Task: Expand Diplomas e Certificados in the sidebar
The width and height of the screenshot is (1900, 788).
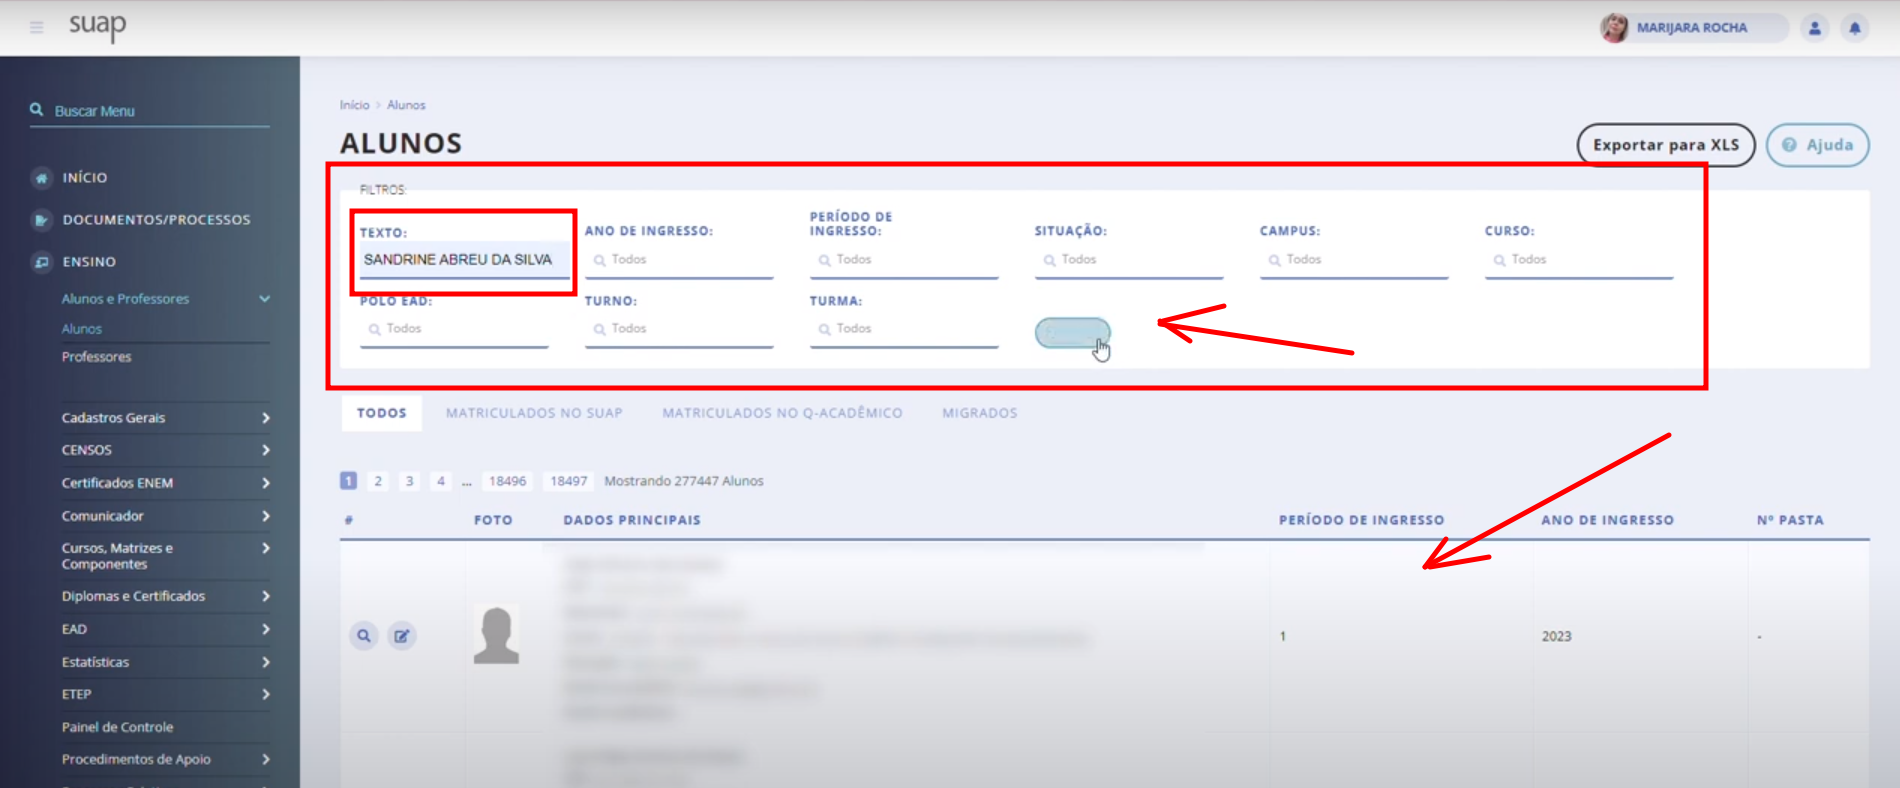Action: click(x=166, y=596)
